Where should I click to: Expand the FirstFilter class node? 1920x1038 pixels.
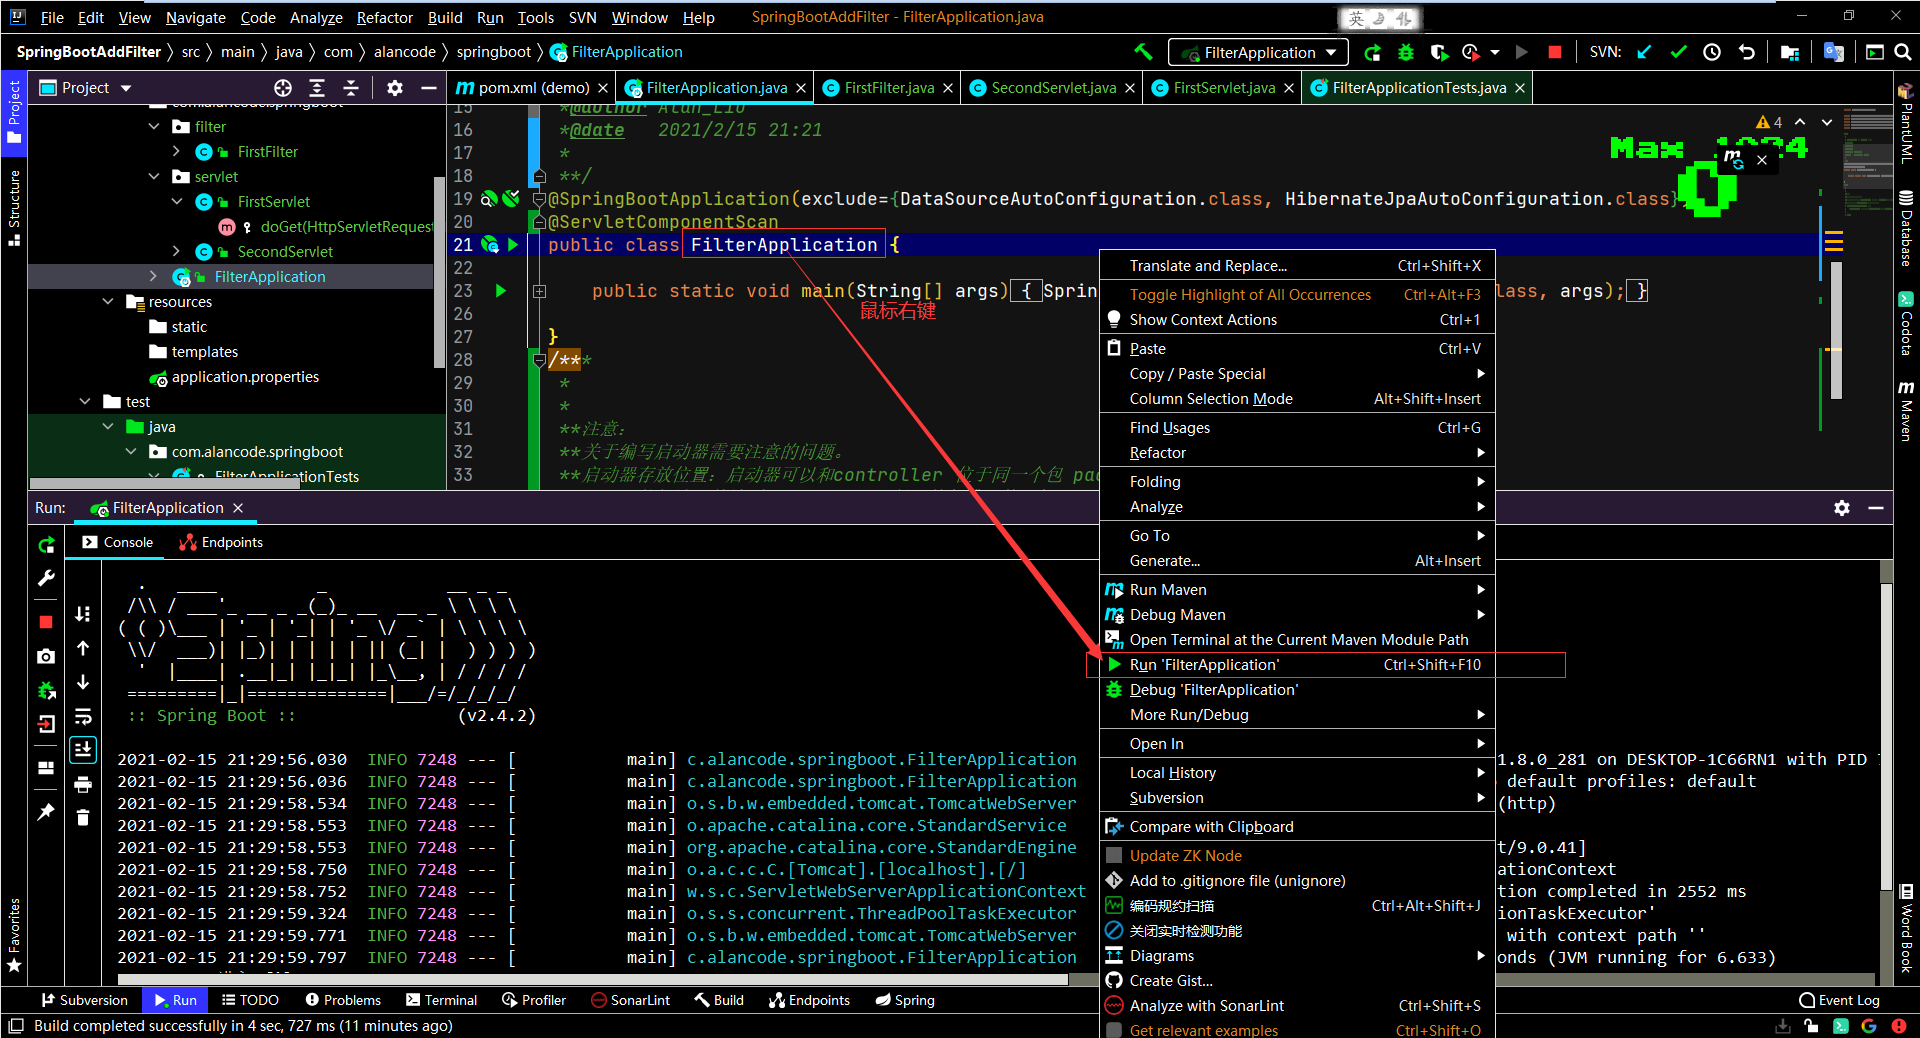click(177, 152)
